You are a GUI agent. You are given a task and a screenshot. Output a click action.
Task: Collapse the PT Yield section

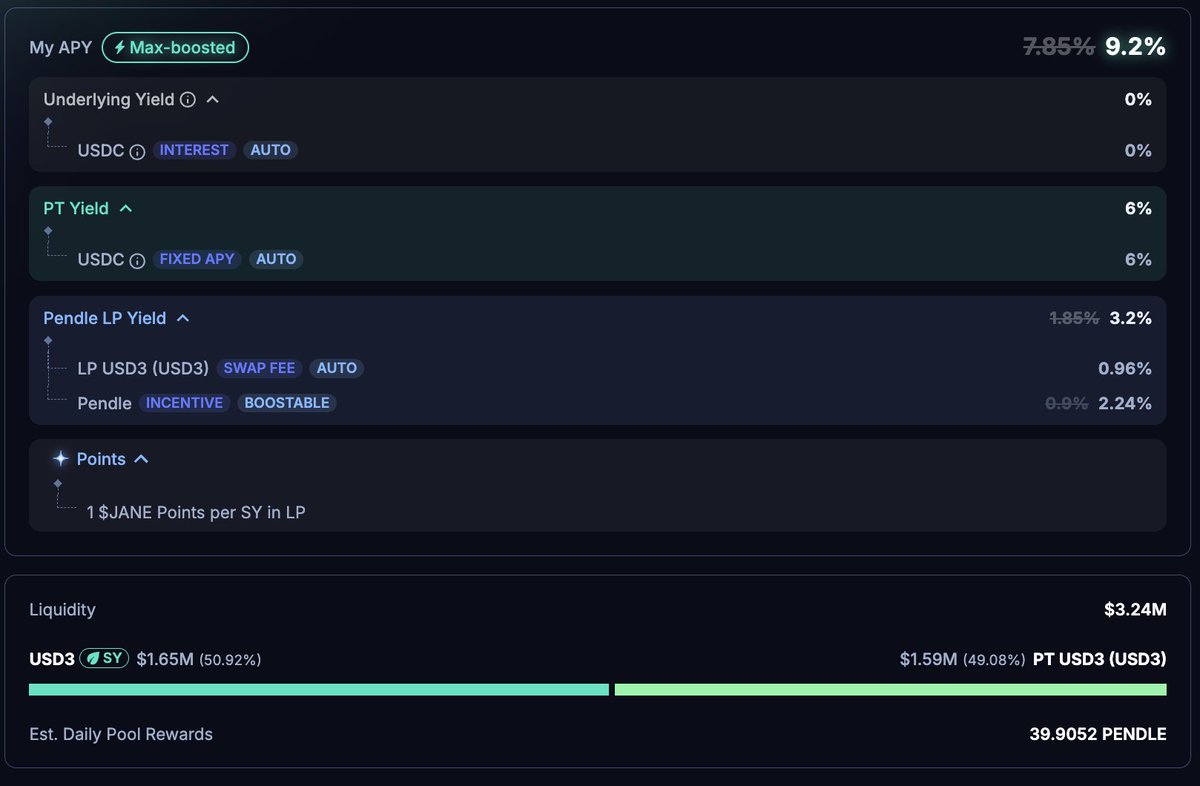(x=126, y=209)
